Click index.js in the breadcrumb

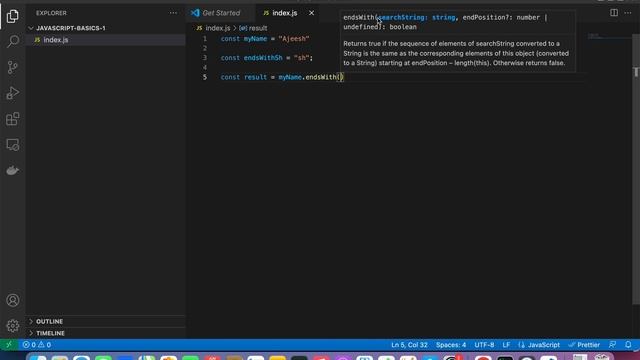pyautogui.click(x=218, y=28)
